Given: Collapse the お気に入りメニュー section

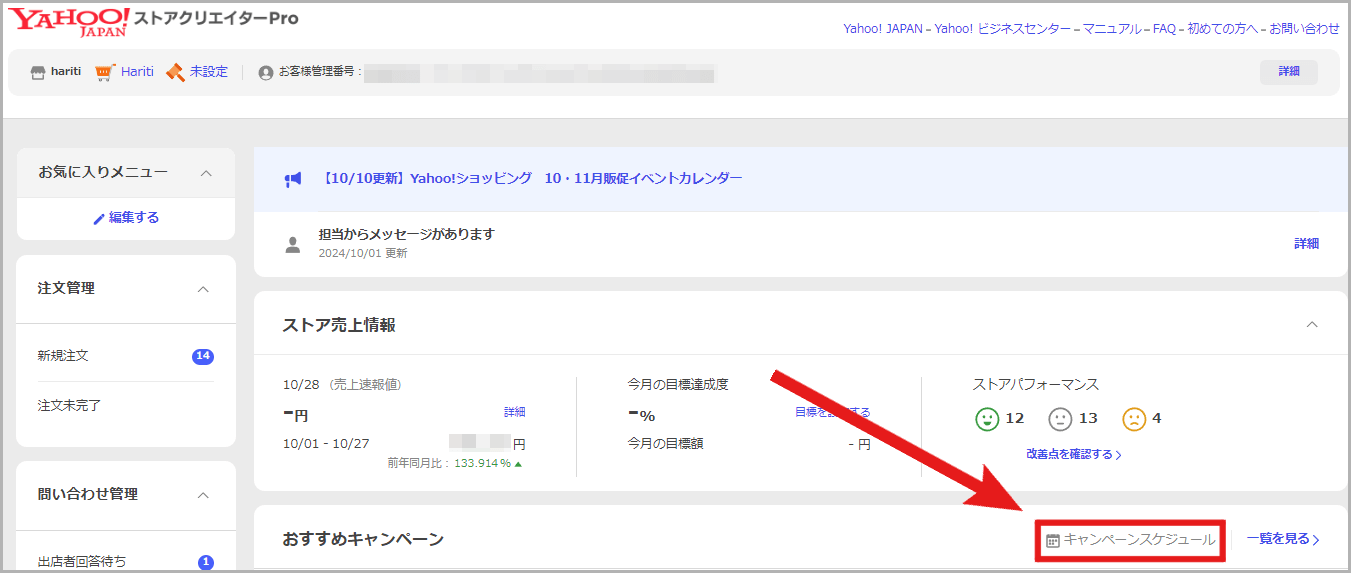Looking at the screenshot, I should 206,173.
